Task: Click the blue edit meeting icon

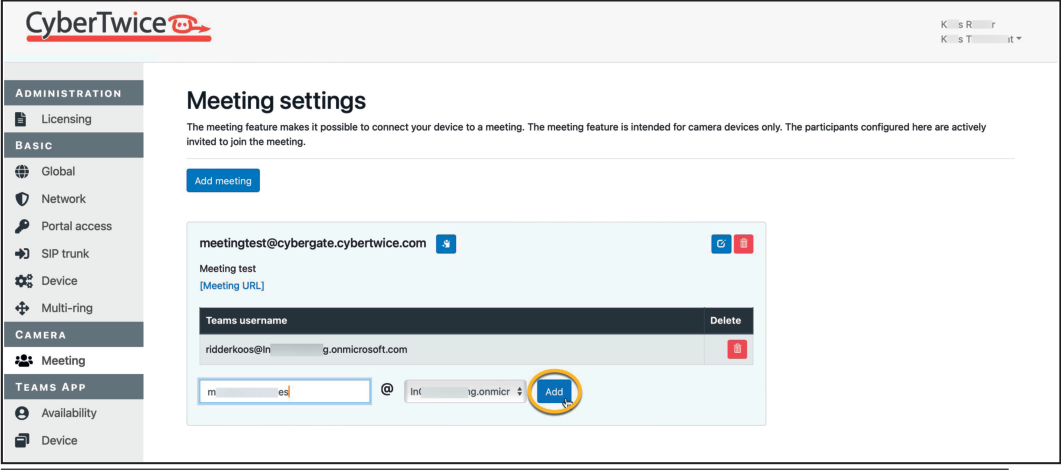Action: 721,244
